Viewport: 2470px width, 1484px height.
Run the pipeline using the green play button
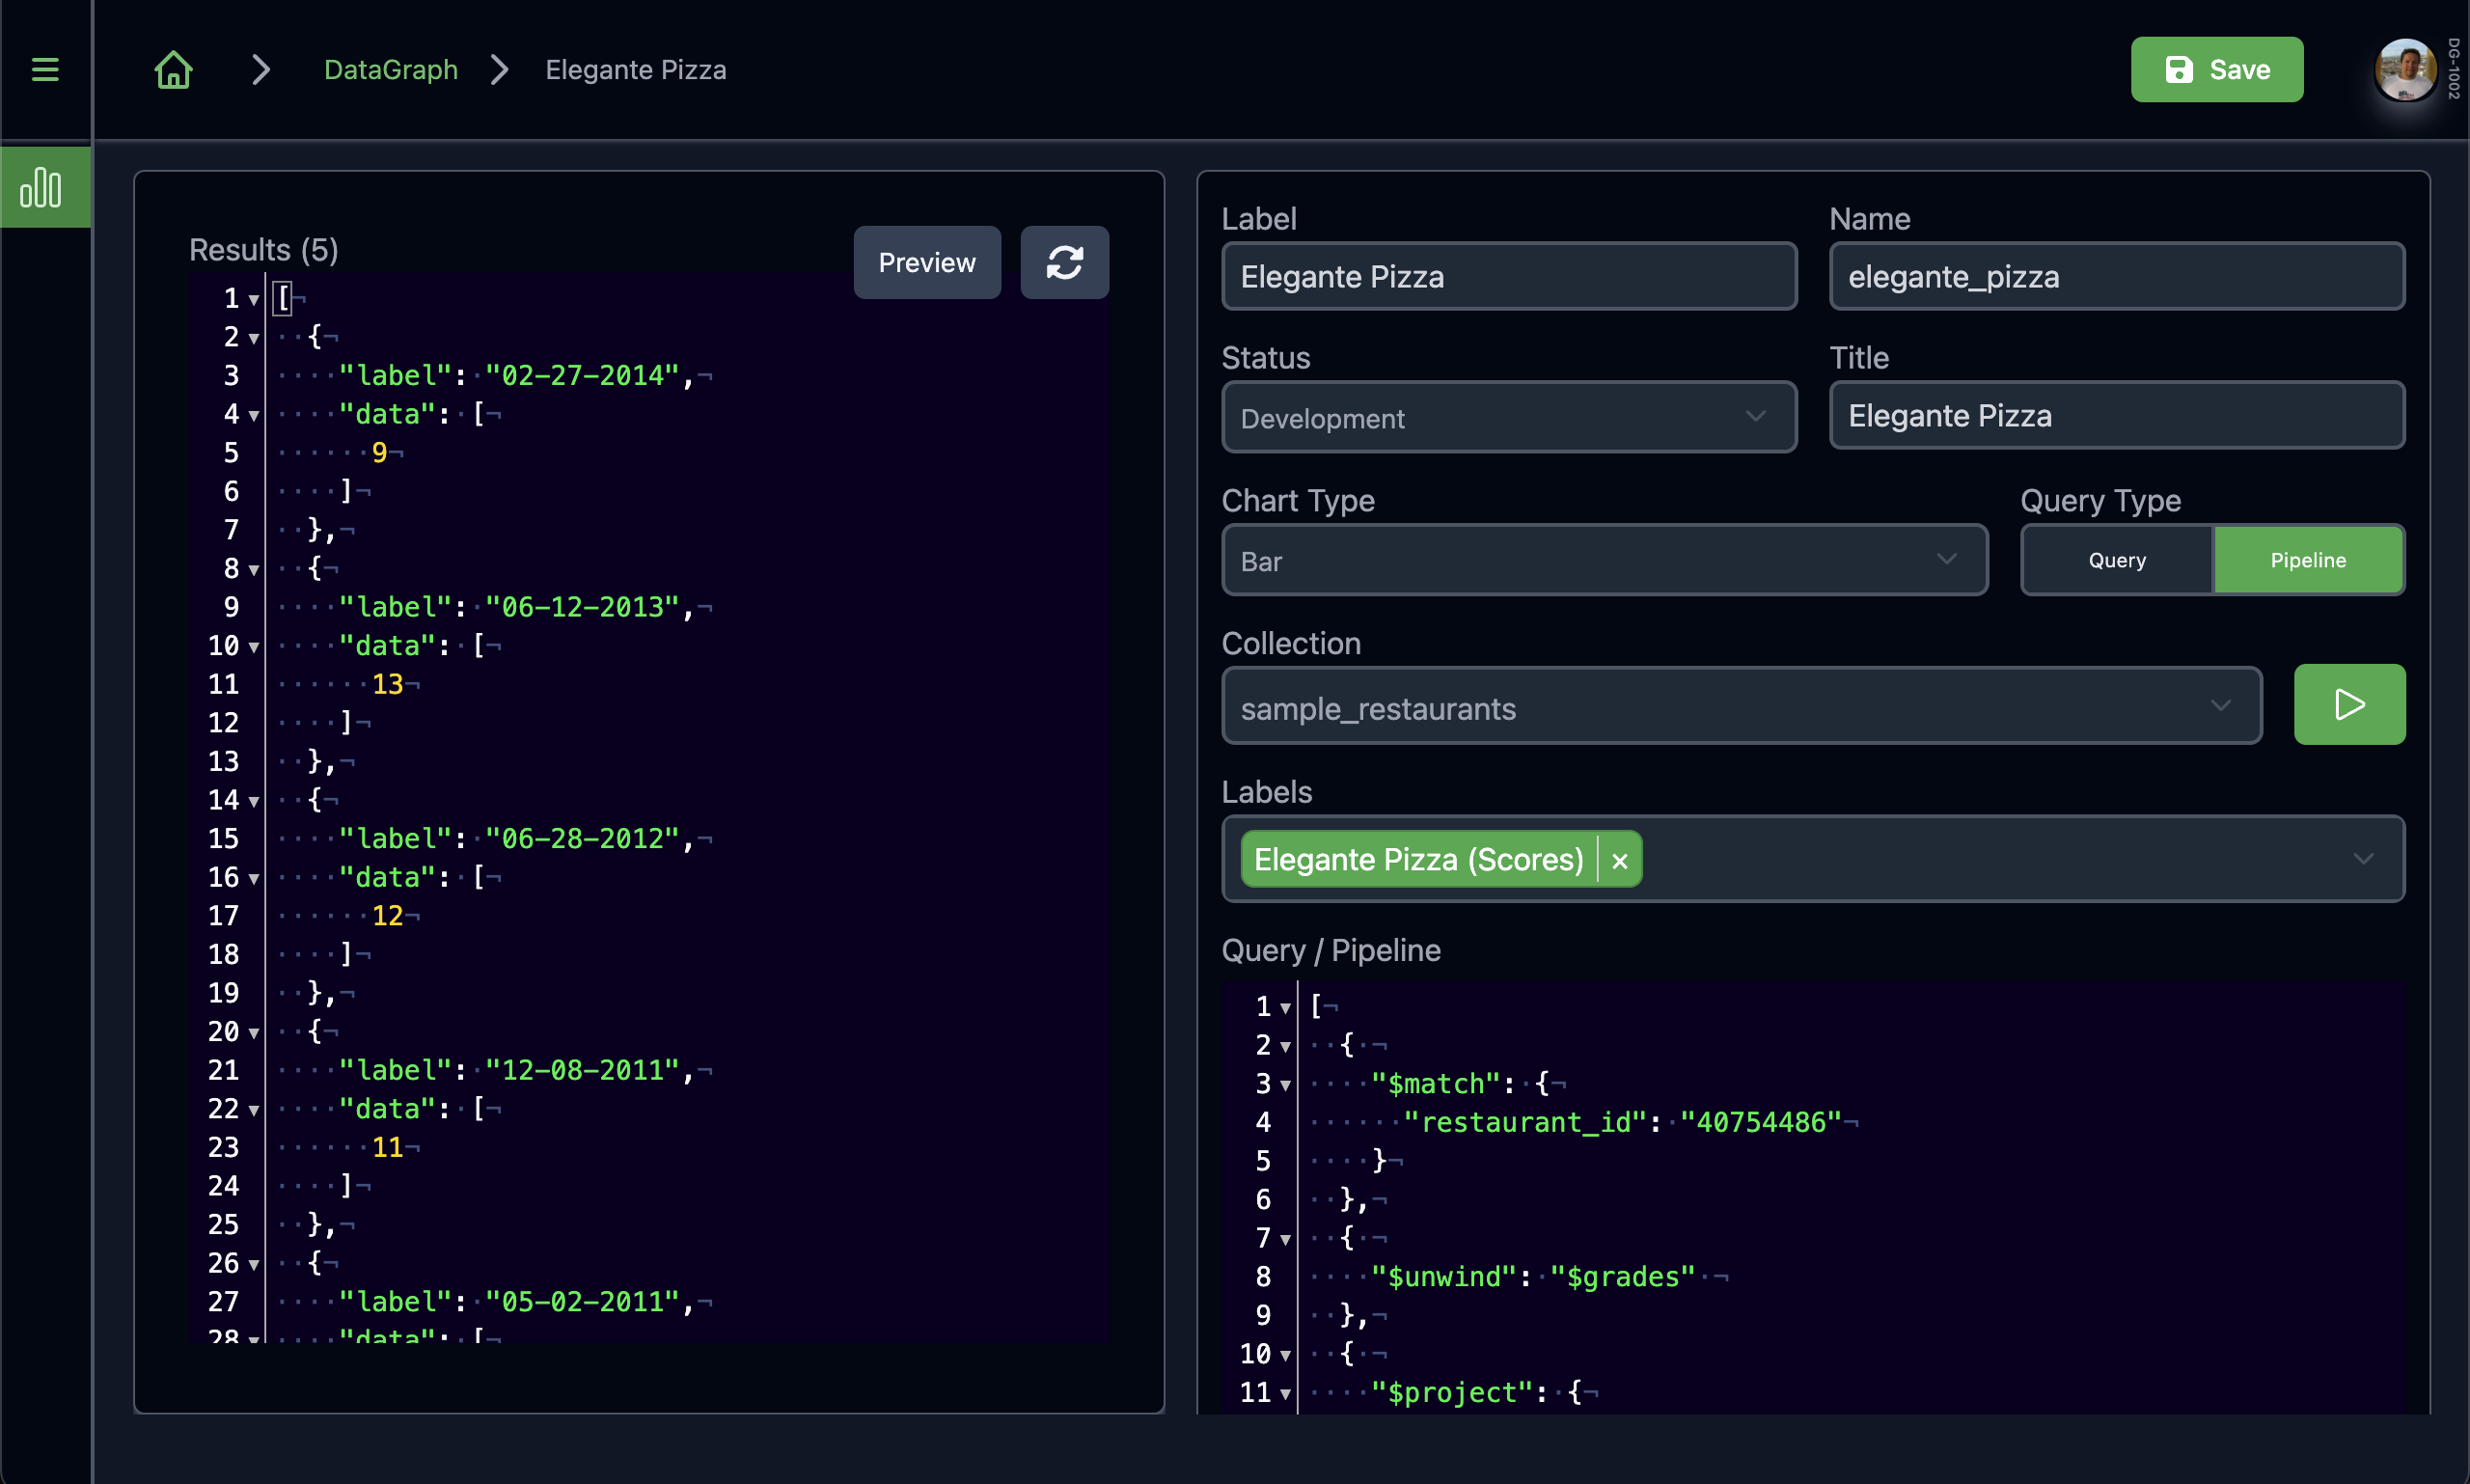(2348, 704)
